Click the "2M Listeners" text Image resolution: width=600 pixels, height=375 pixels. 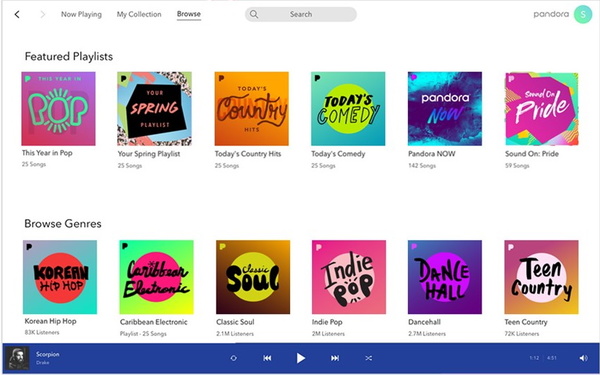click(328, 334)
